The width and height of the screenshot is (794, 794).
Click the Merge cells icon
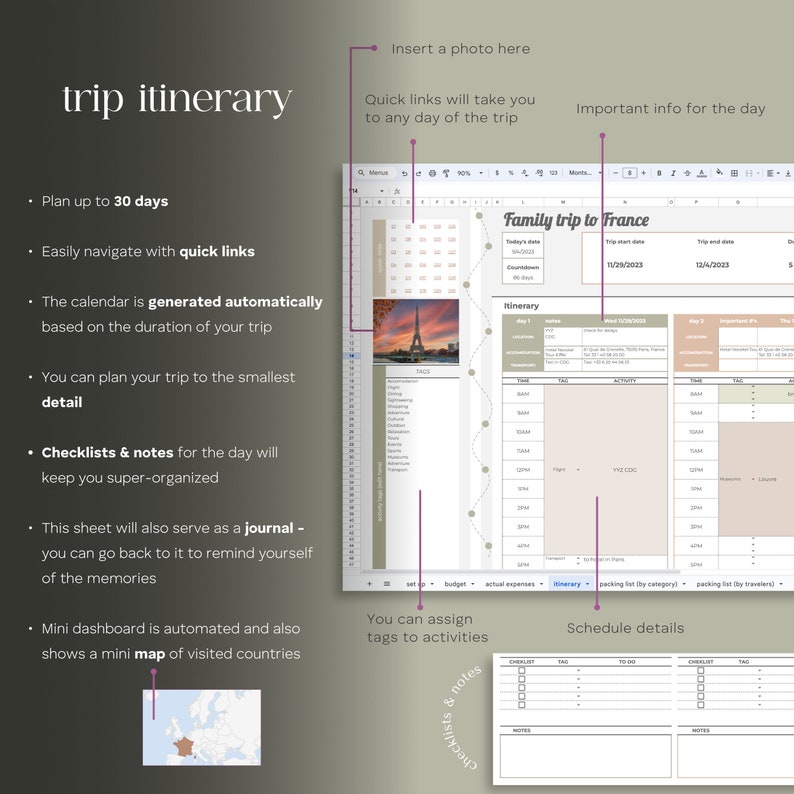click(749, 173)
